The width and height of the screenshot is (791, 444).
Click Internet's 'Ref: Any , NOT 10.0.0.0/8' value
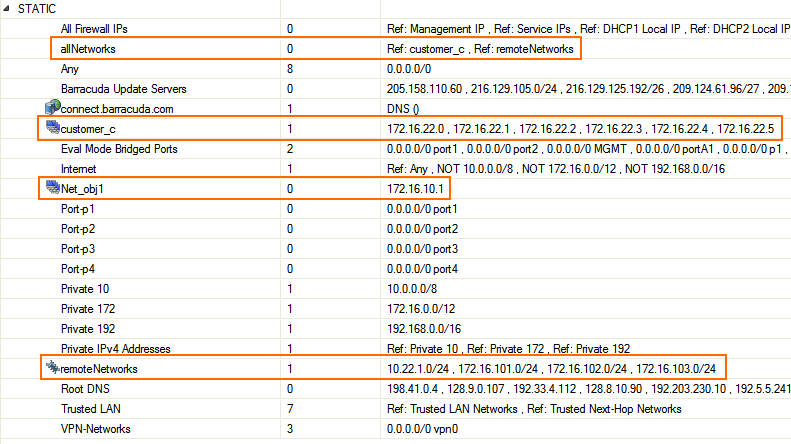point(556,169)
